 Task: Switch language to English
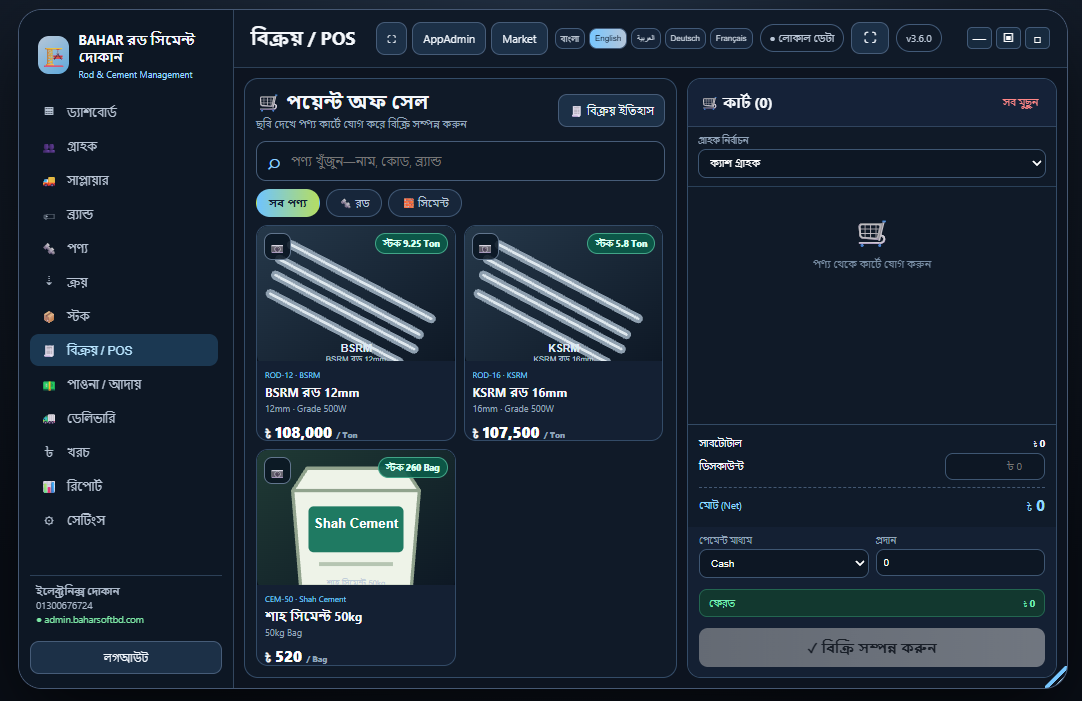tap(608, 39)
